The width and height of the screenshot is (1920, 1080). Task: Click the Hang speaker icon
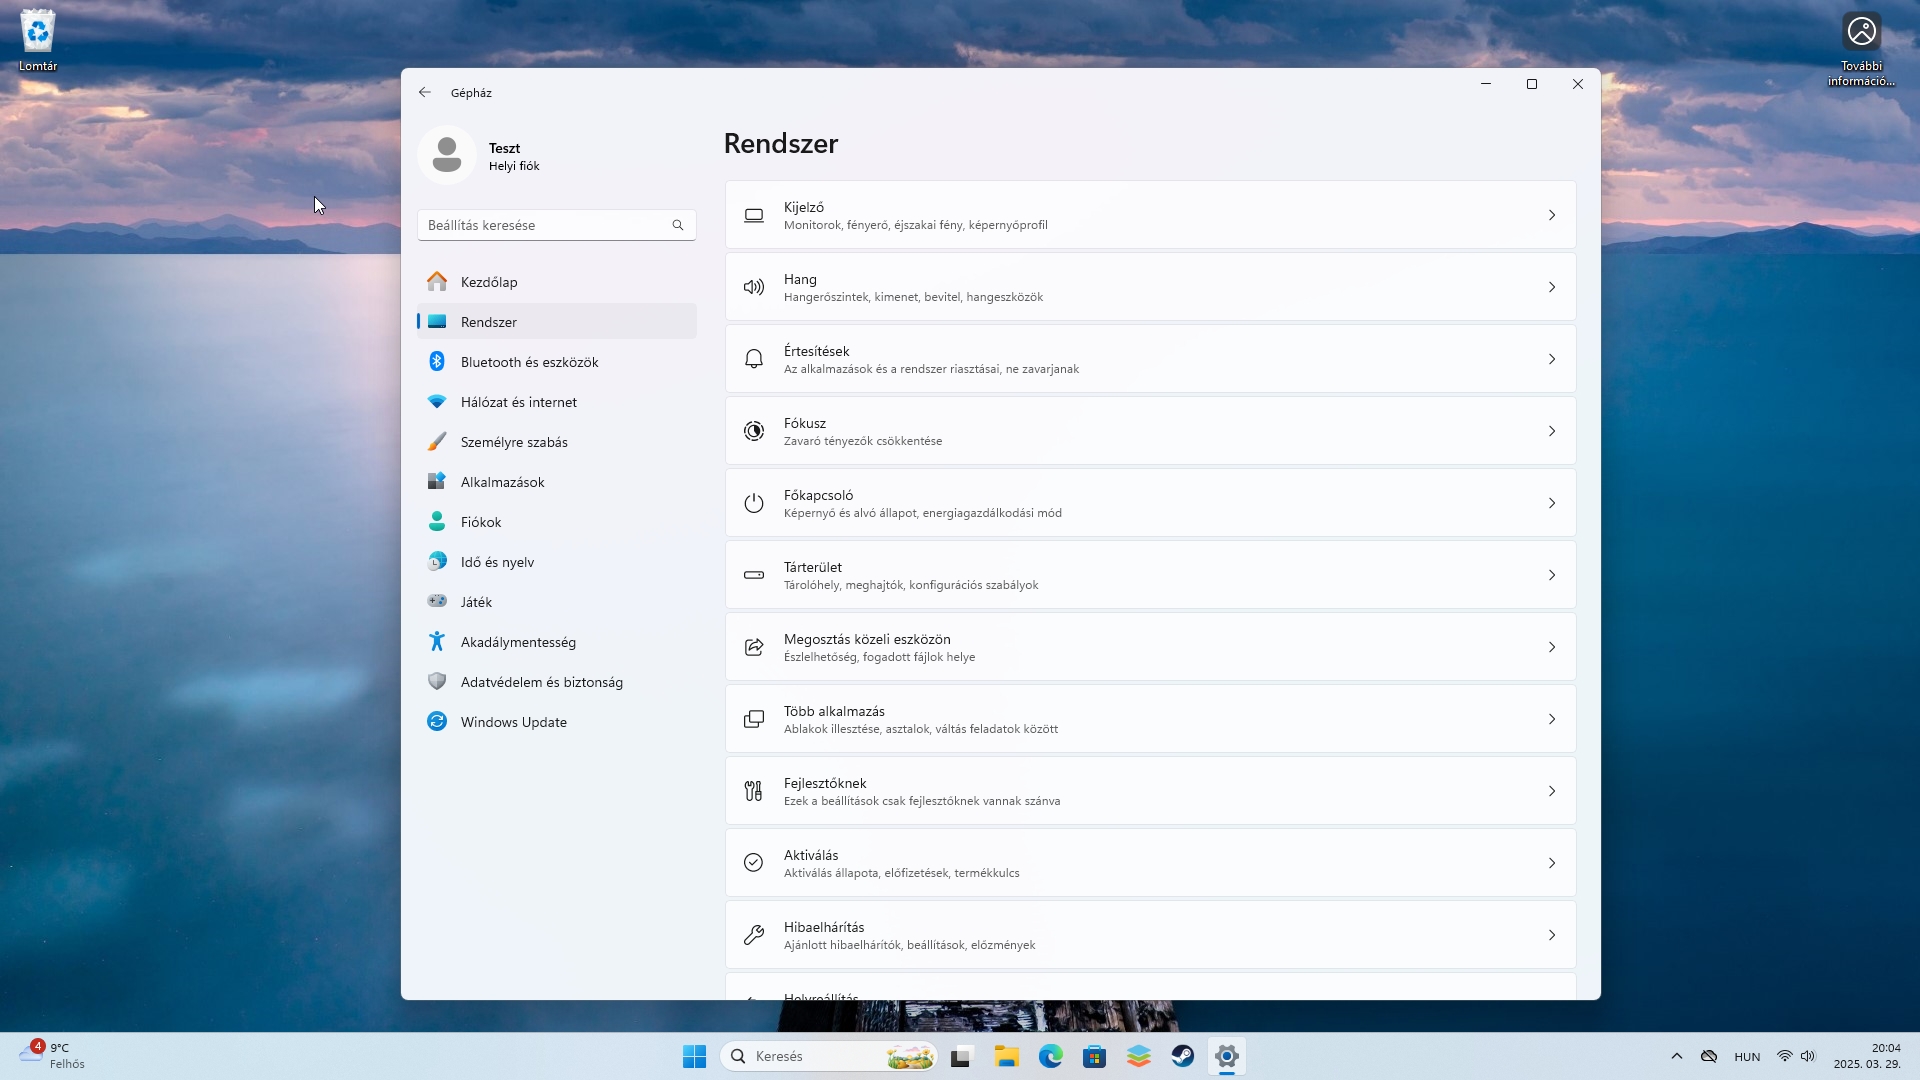coord(754,288)
